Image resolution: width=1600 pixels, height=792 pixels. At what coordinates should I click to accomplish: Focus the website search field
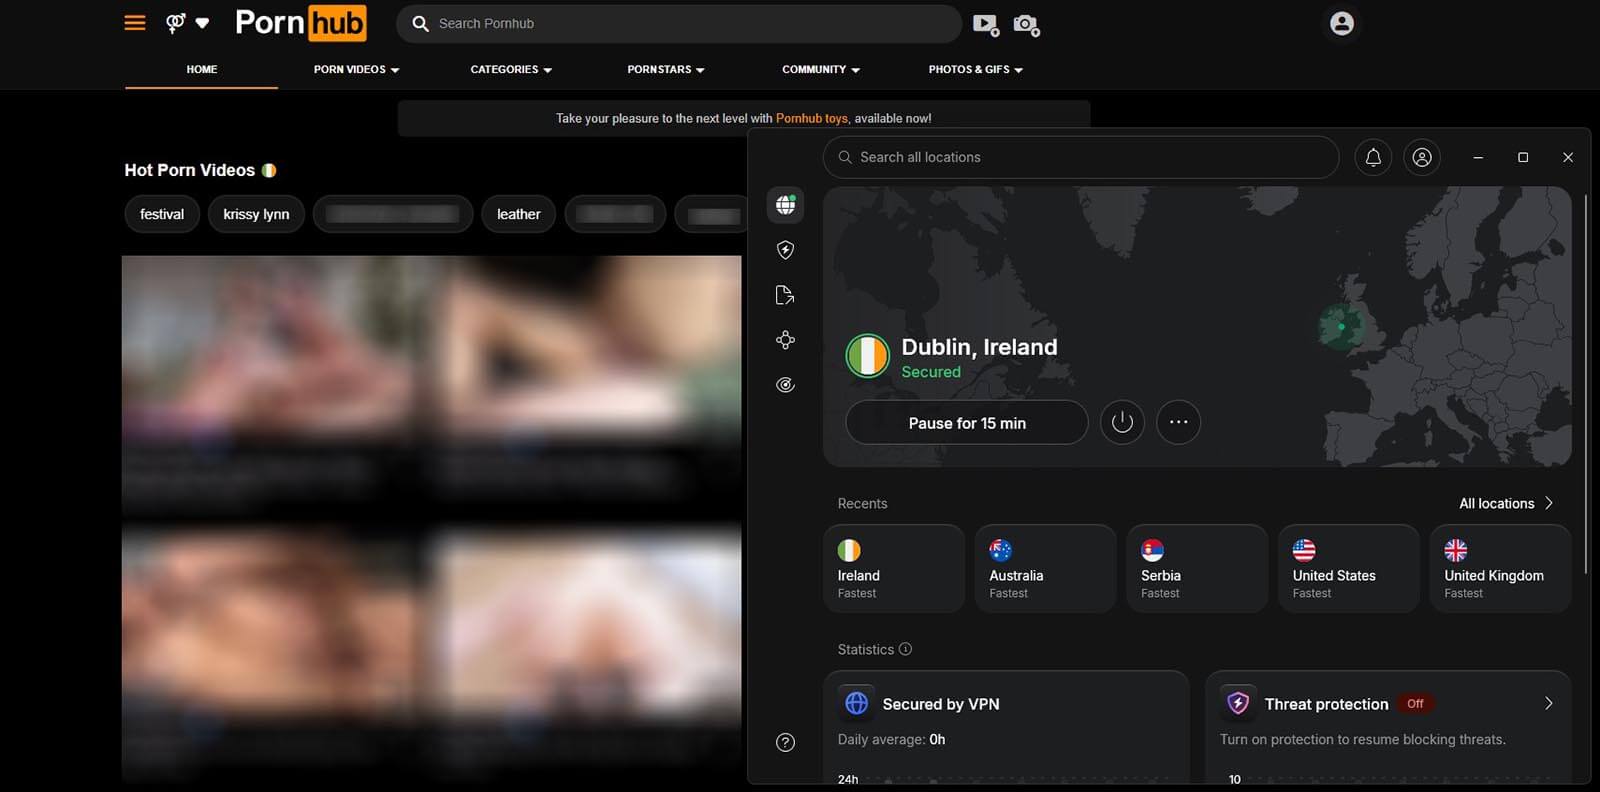679,23
